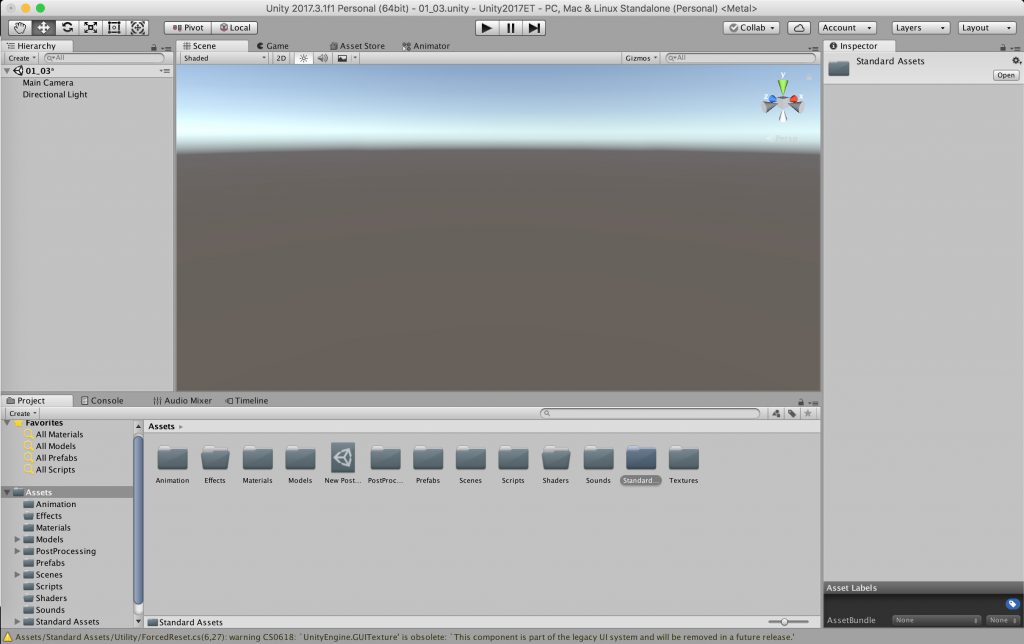1024x644 pixels.
Task: Click the project tree vertical scrollbar
Action: point(138,520)
